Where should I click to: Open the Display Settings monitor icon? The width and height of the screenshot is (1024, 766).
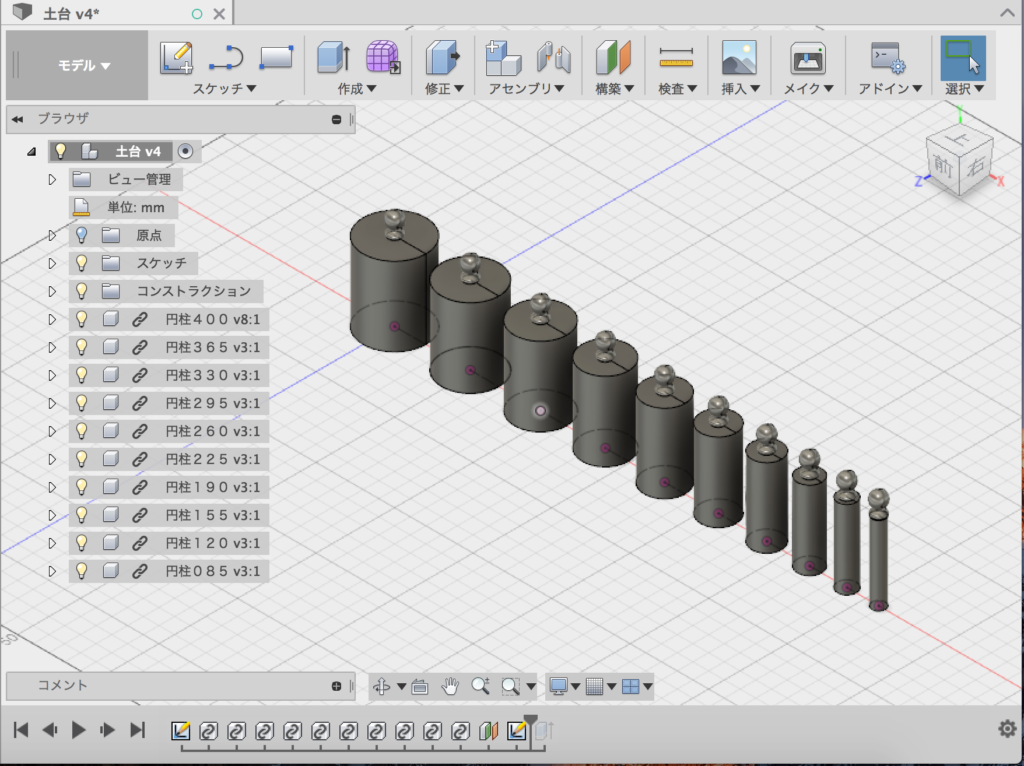[x=558, y=686]
